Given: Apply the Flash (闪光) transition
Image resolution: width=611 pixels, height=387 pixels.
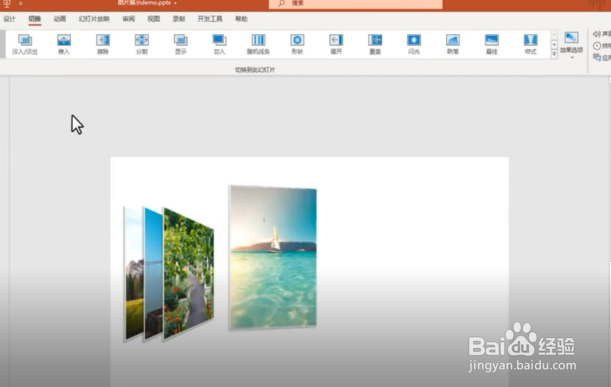Looking at the screenshot, I should point(414,44).
